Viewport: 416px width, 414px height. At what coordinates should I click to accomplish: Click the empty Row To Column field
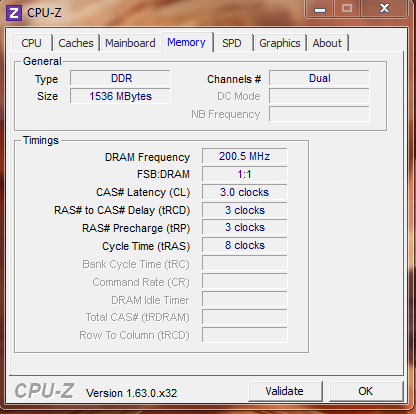(x=245, y=335)
